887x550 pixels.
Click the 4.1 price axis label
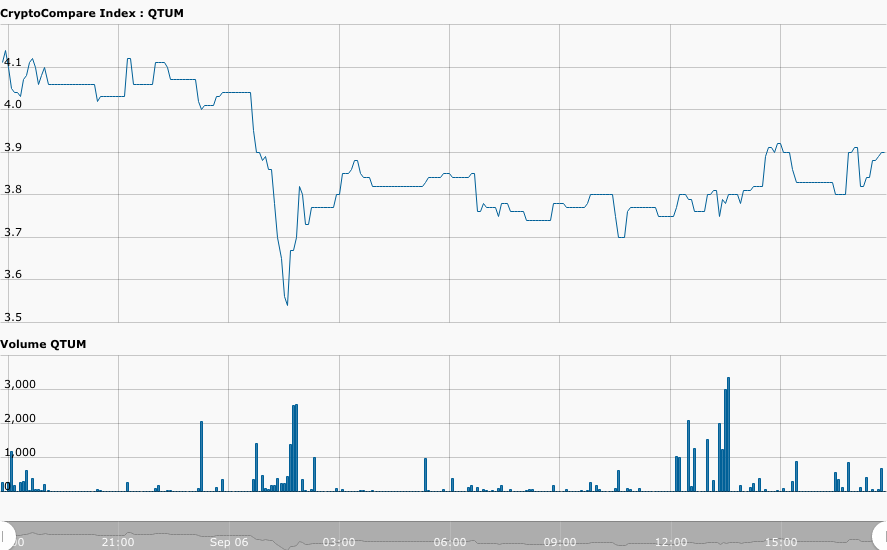click(x=13, y=62)
